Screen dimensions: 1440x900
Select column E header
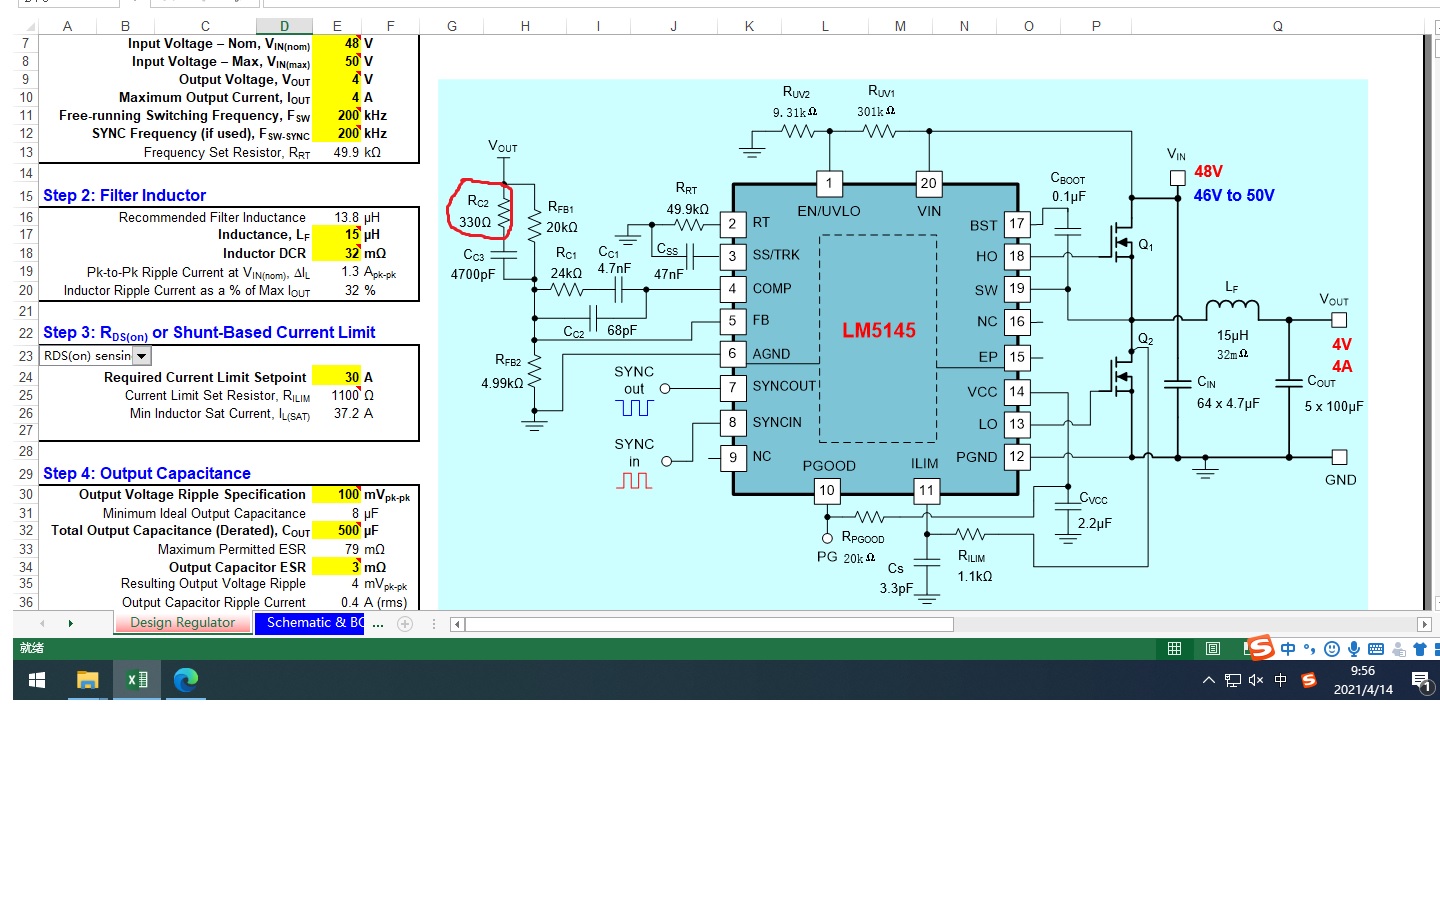tap(337, 26)
